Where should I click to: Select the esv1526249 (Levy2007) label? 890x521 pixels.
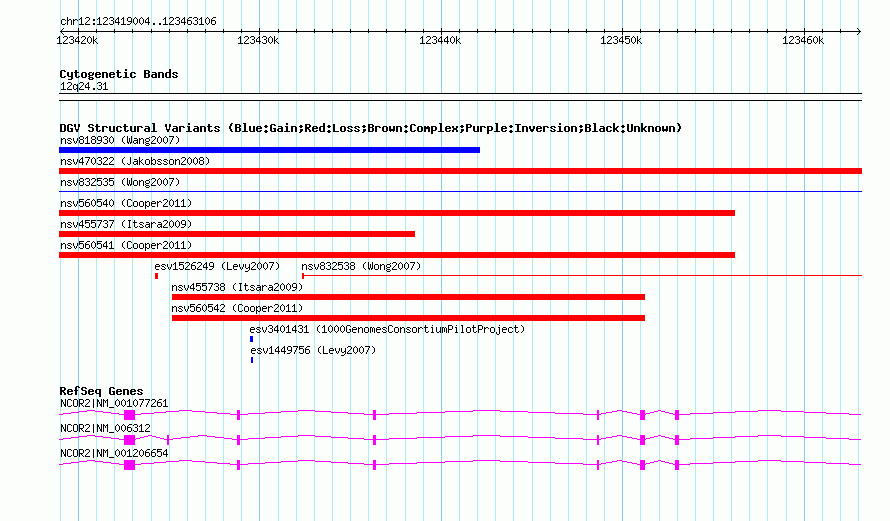point(217,266)
